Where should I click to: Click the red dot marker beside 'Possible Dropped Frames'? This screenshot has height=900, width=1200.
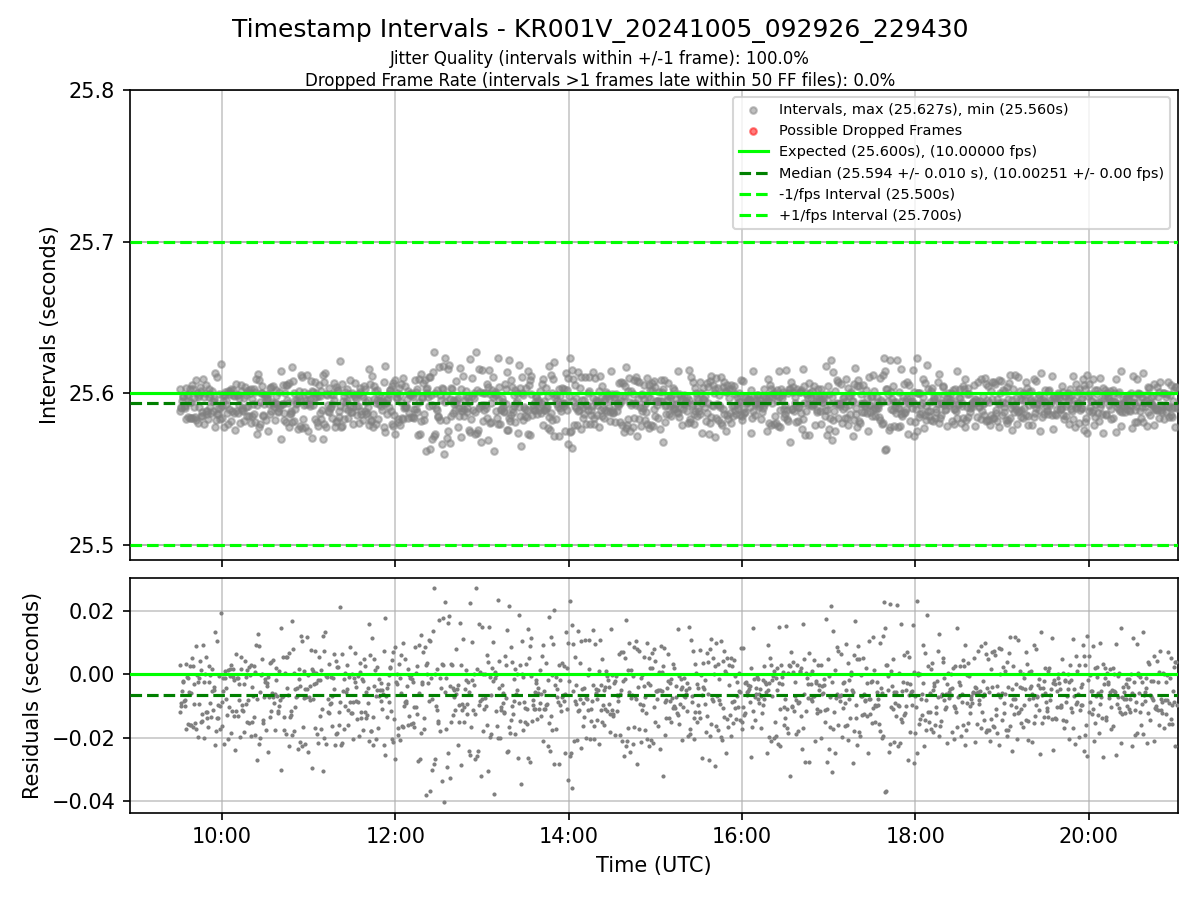click(x=754, y=131)
